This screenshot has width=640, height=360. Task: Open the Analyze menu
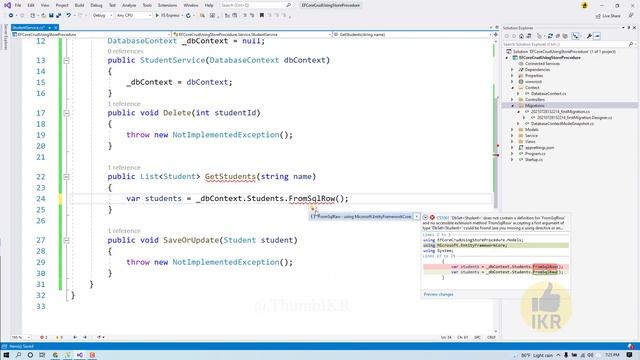click(129, 5)
